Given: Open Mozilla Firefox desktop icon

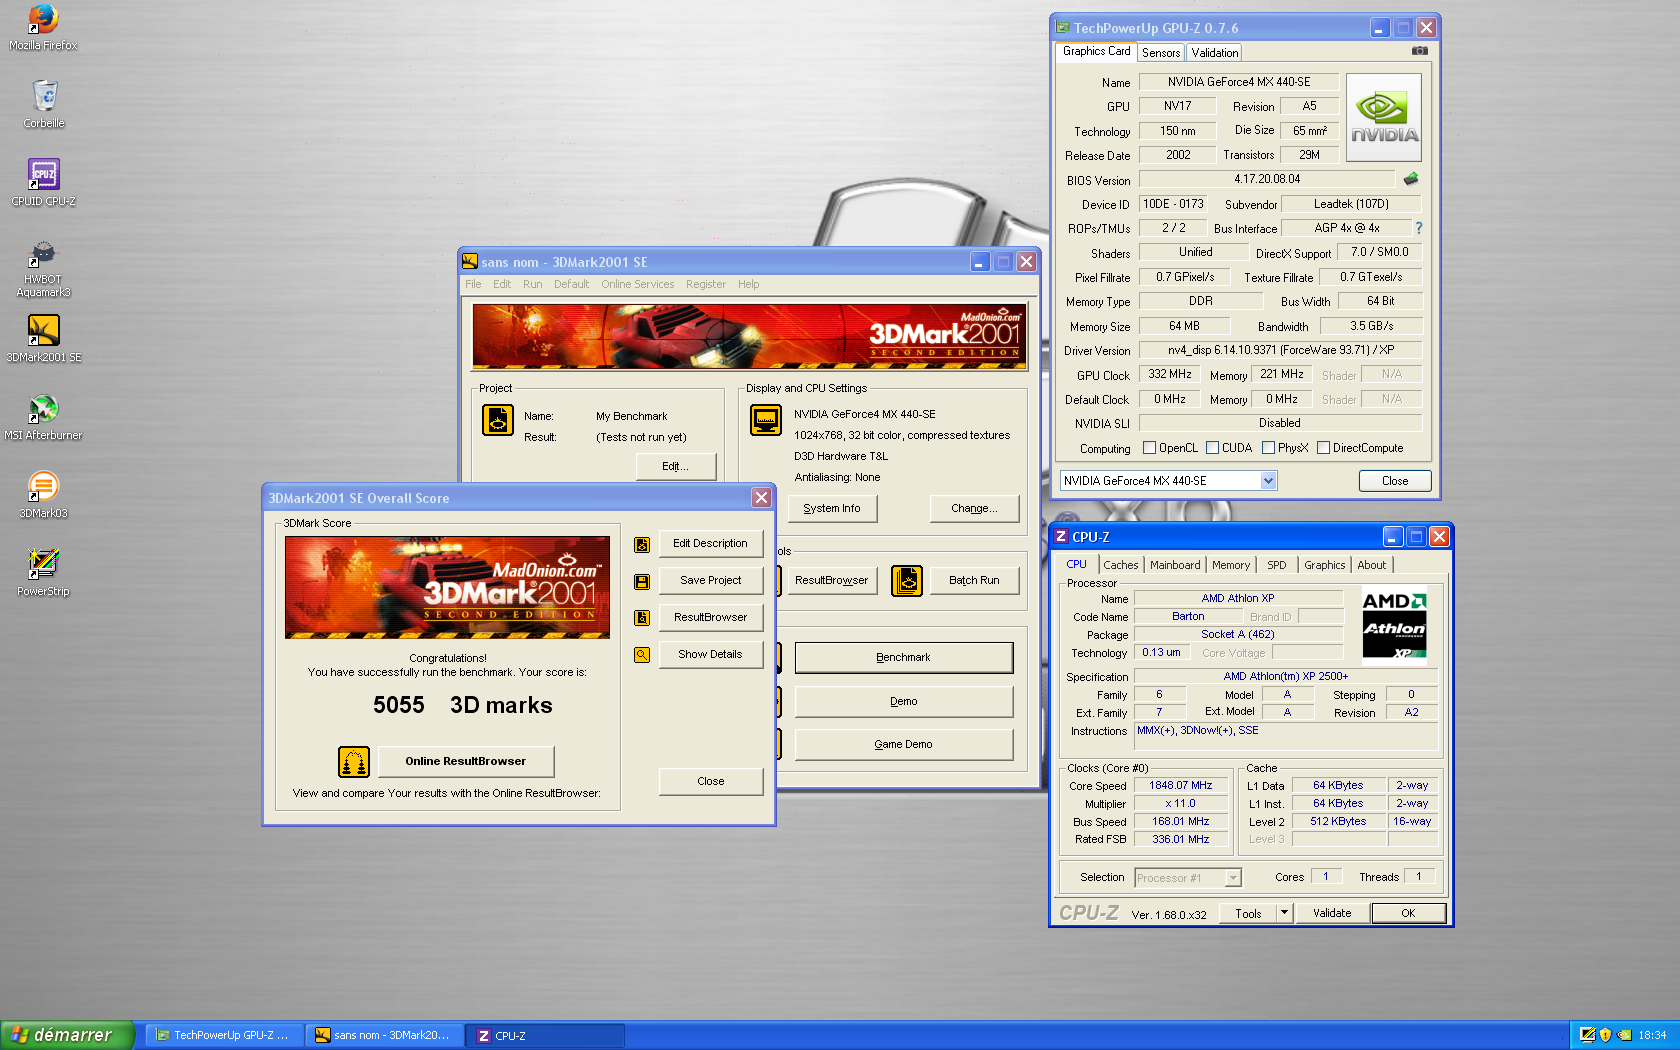Looking at the screenshot, I should tap(43, 27).
